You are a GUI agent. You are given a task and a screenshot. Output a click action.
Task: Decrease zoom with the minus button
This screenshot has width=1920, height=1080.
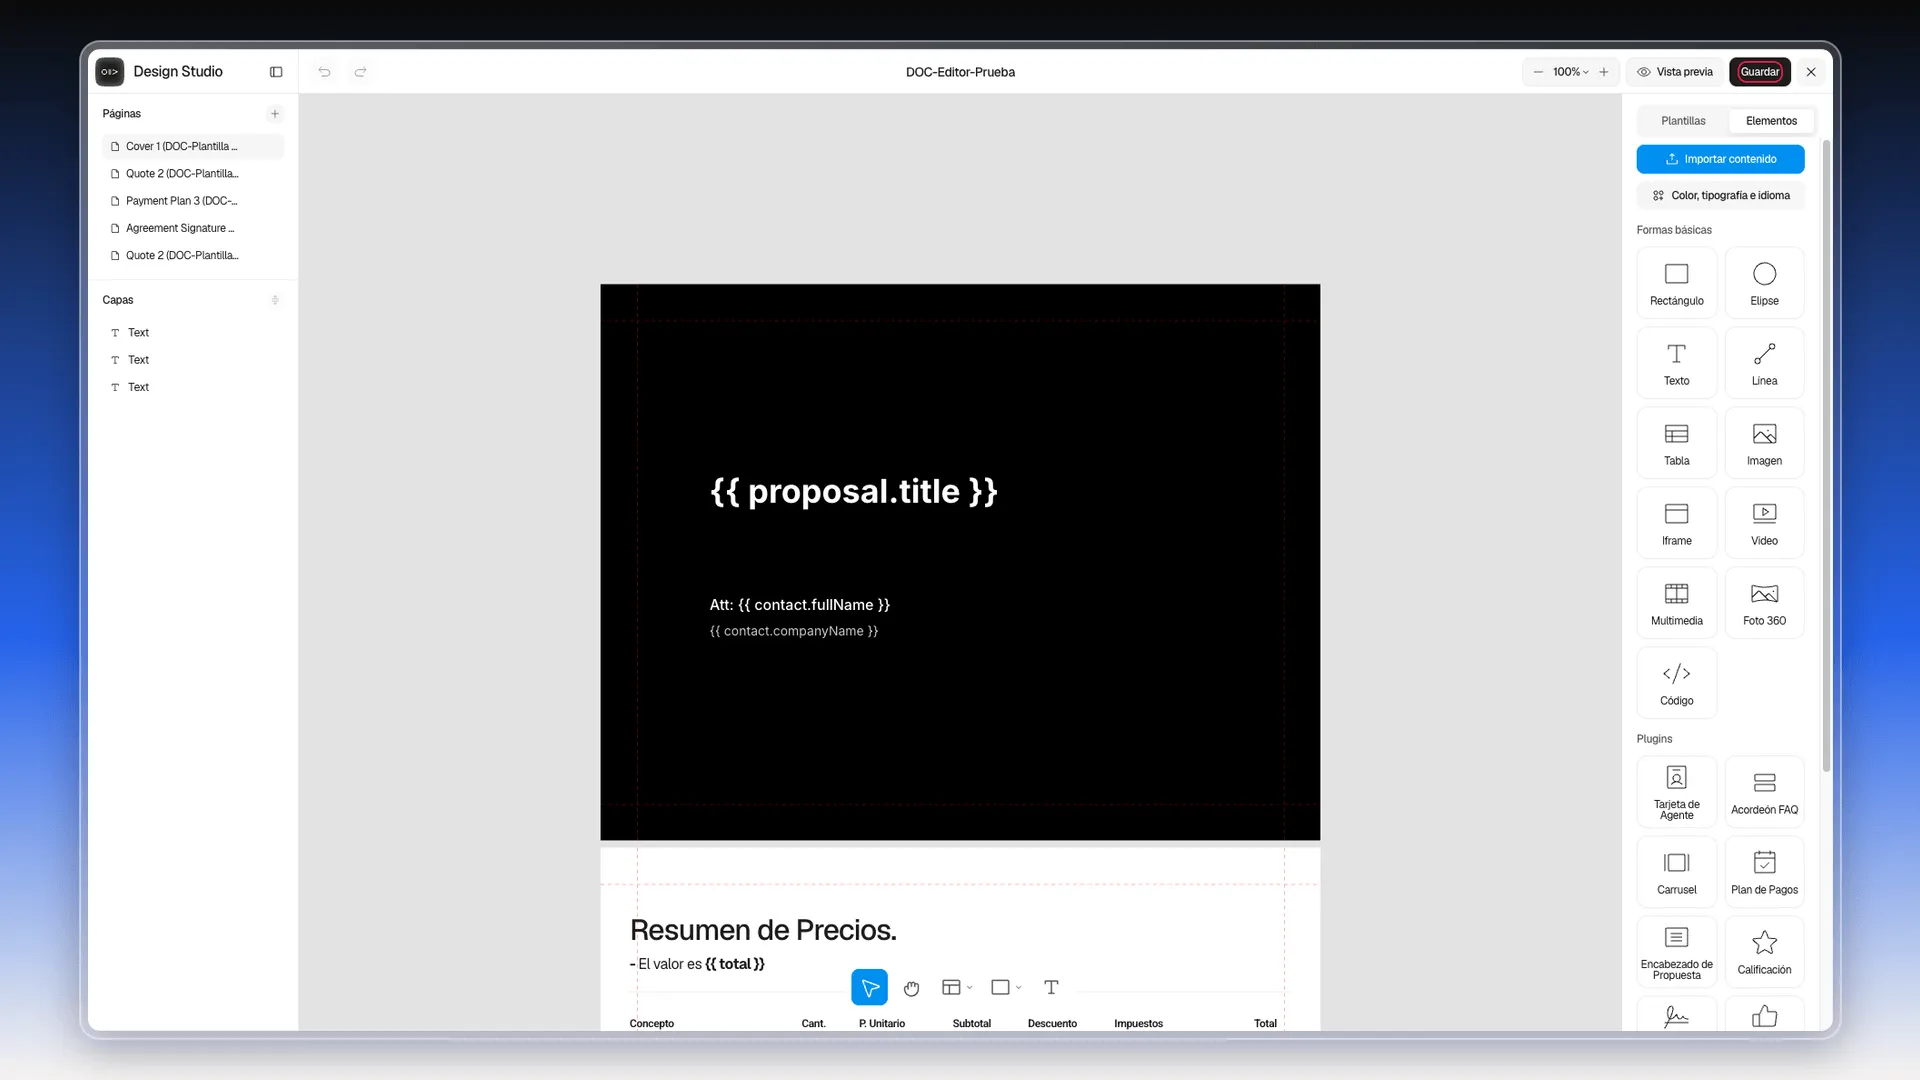click(1538, 72)
